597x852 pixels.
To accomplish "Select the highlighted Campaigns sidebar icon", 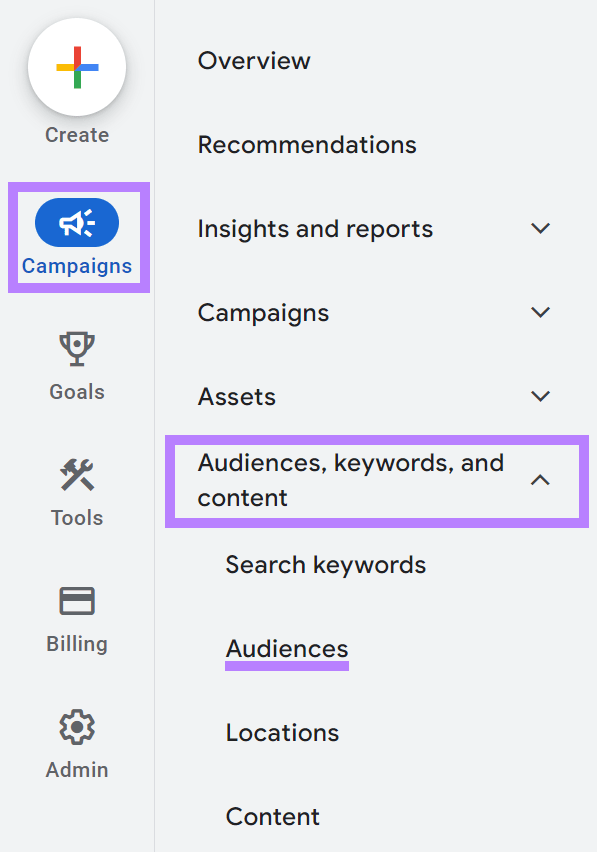I will click(76, 222).
